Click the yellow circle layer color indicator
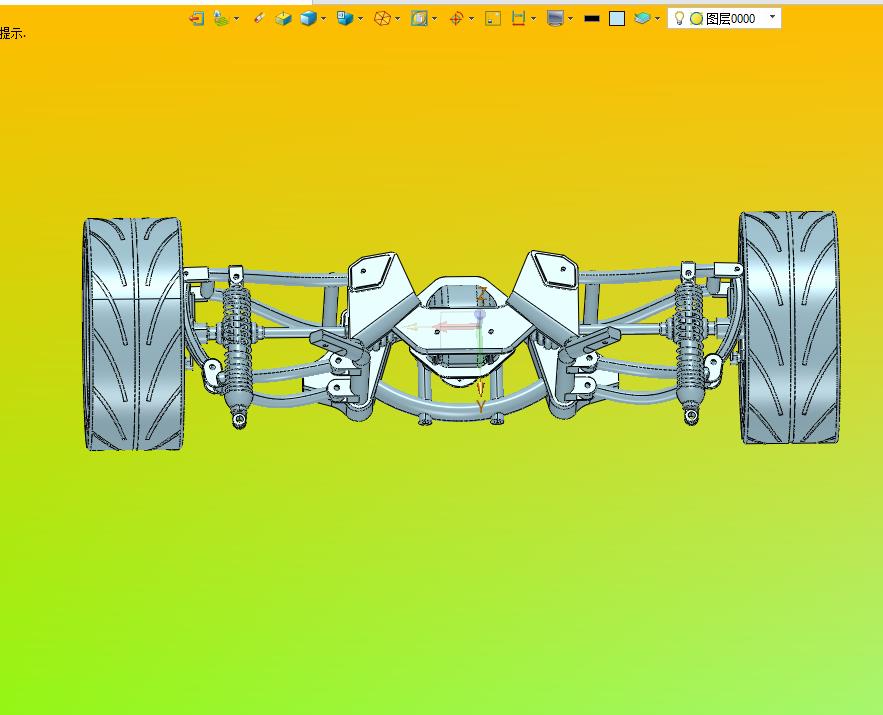883x715 pixels. point(697,19)
